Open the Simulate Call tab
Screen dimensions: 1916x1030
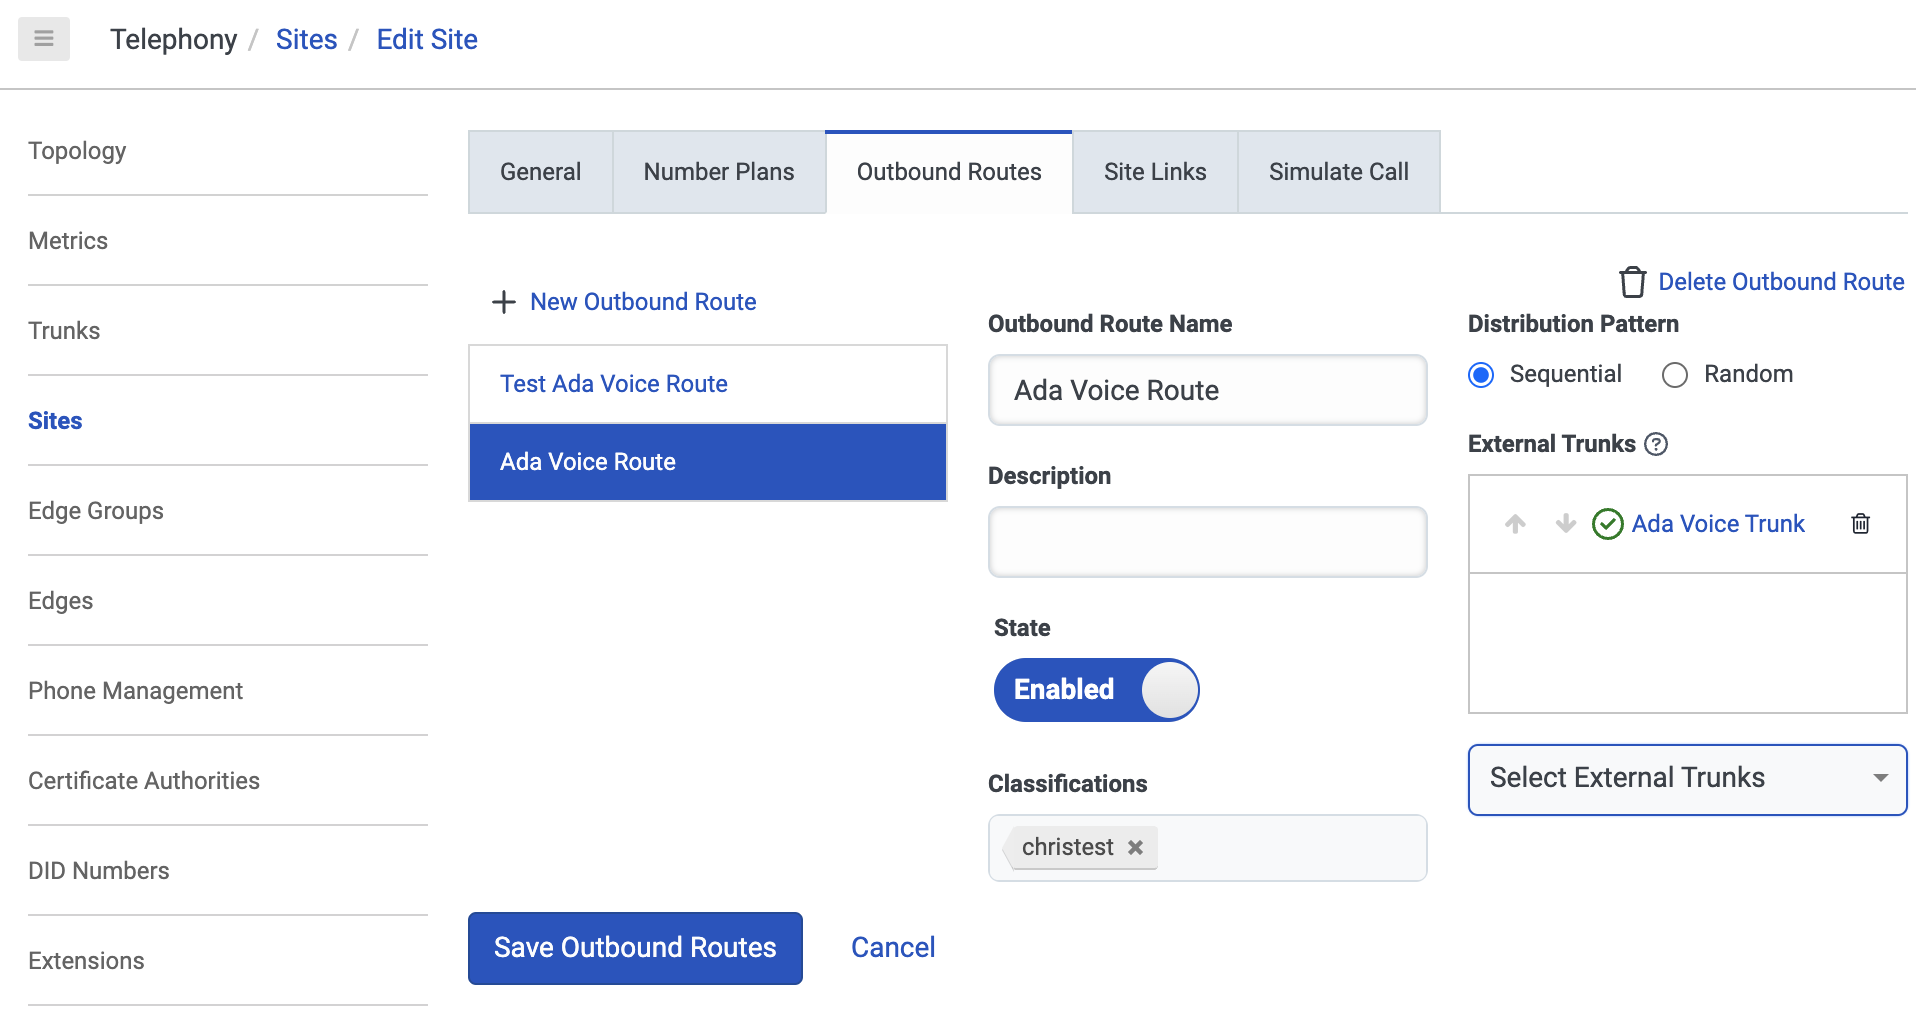1338,172
